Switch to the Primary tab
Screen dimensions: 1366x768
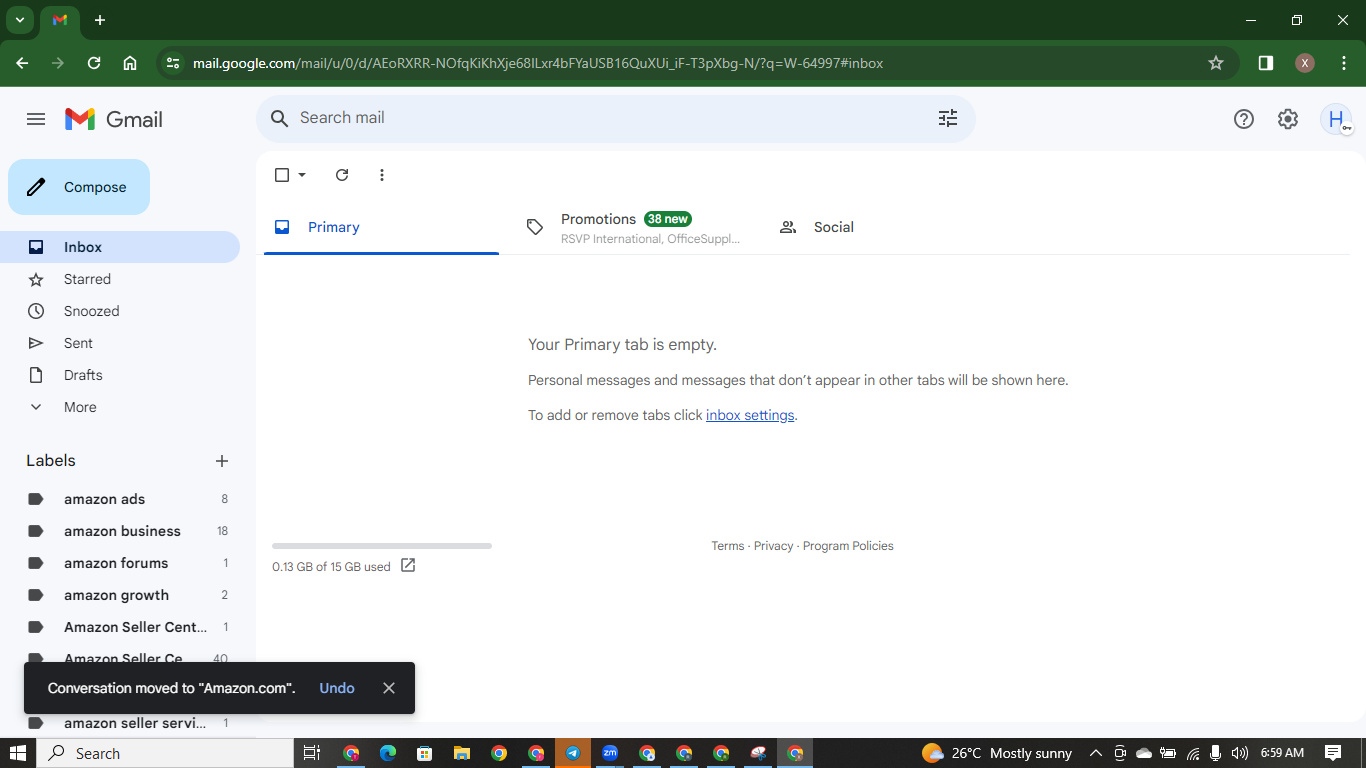381,227
